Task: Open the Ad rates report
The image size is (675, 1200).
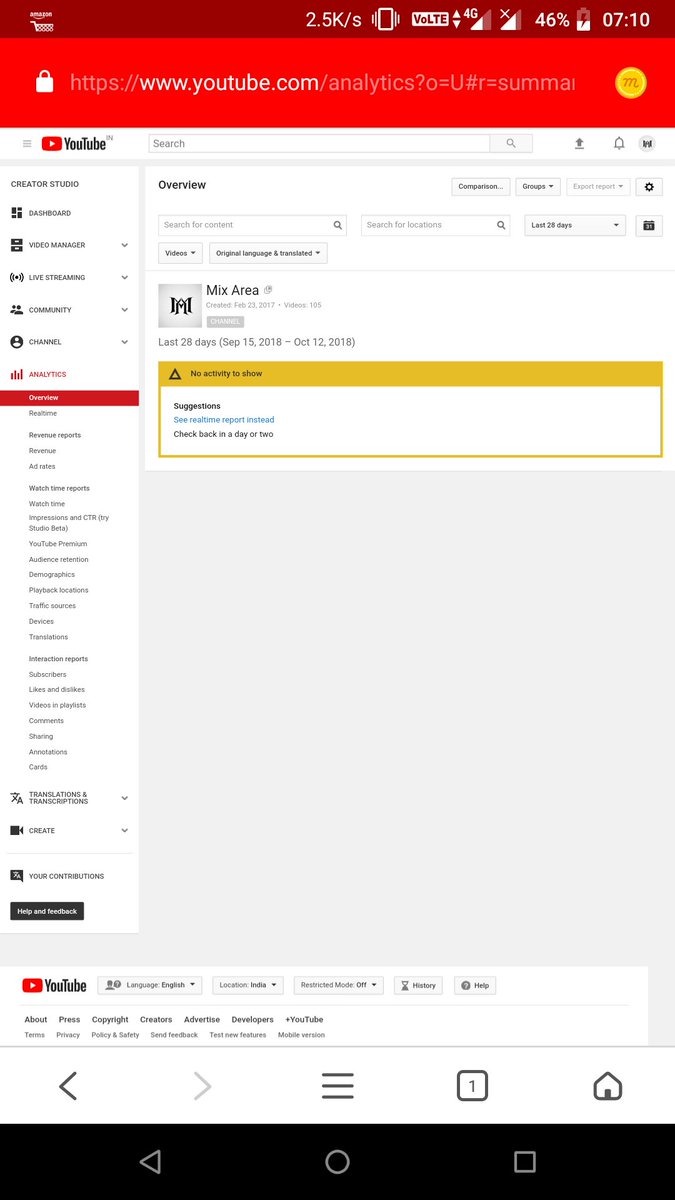Action: point(42,467)
